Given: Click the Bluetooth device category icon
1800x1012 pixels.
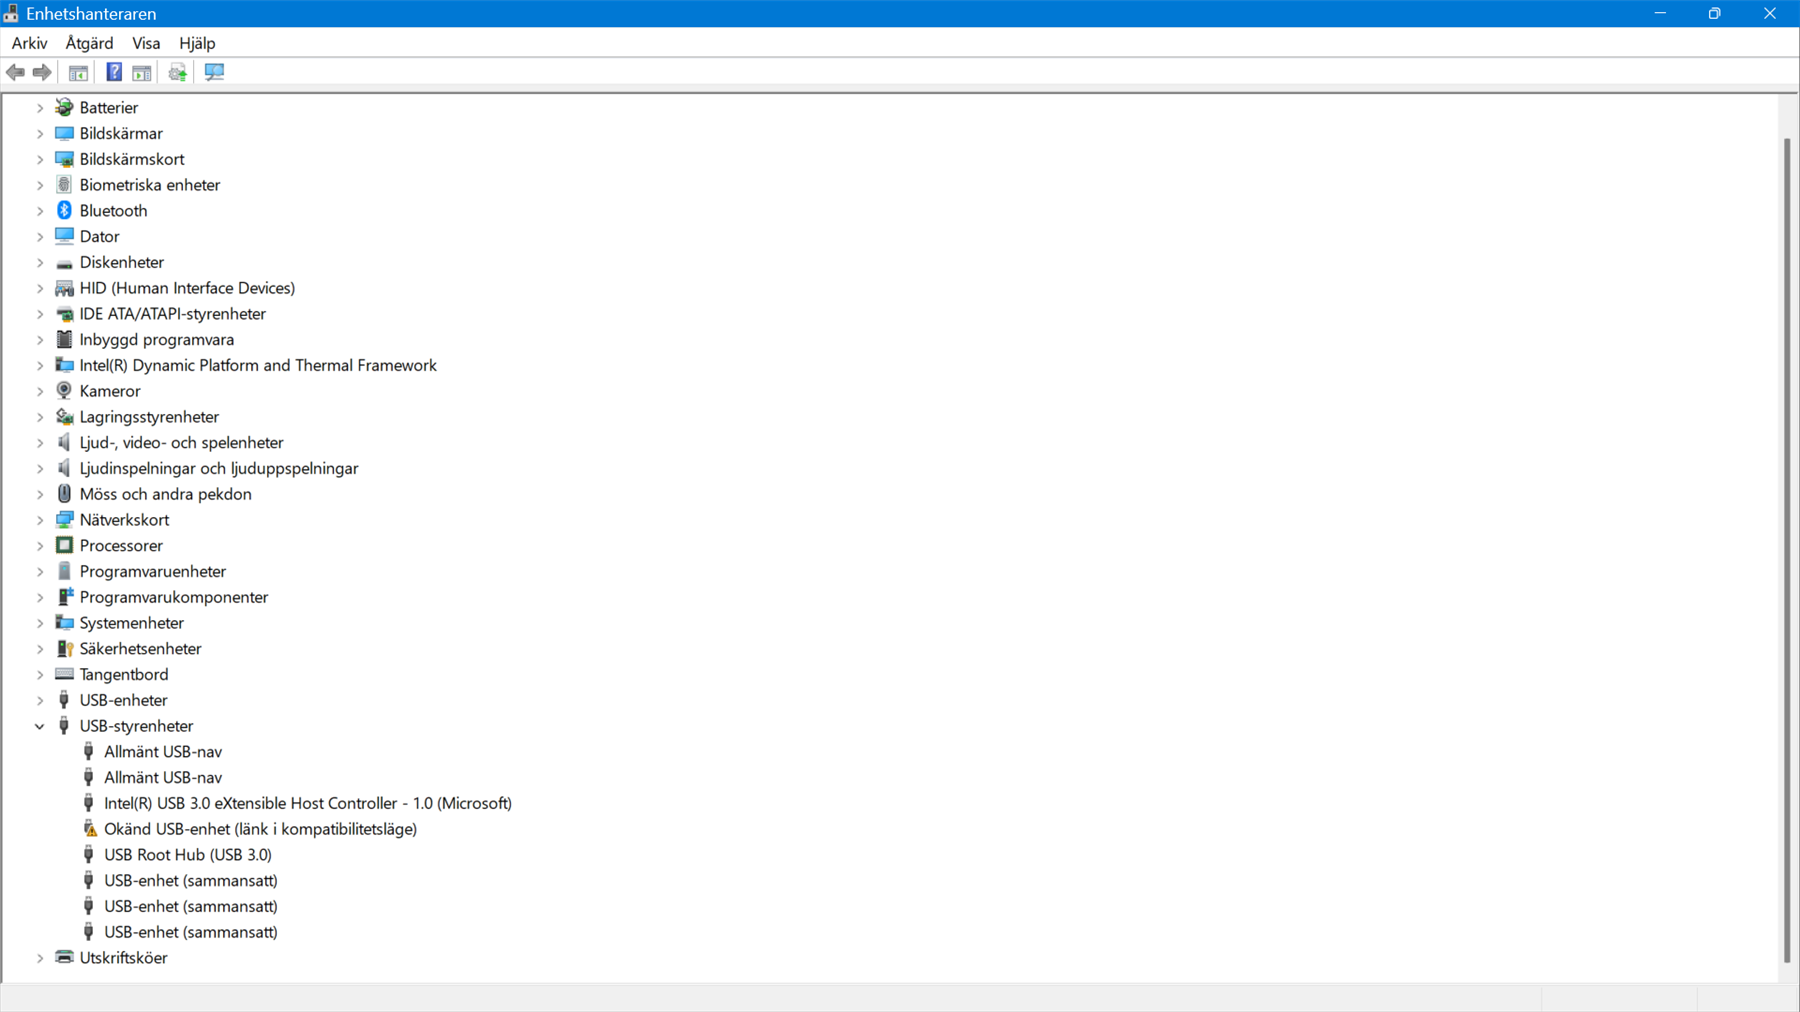Looking at the screenshot, I should (64, 210).
